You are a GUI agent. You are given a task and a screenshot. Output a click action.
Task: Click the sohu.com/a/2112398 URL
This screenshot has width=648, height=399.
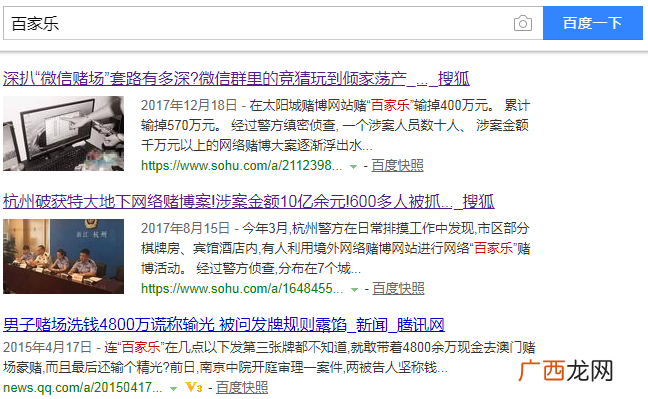[x=241, y=166]
